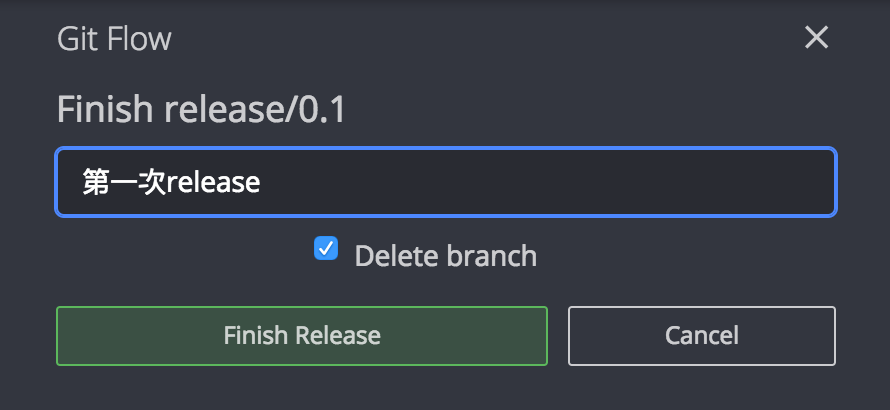Disable branch deletion via the checkbox
890x410 pixels.
pos(326,249)
